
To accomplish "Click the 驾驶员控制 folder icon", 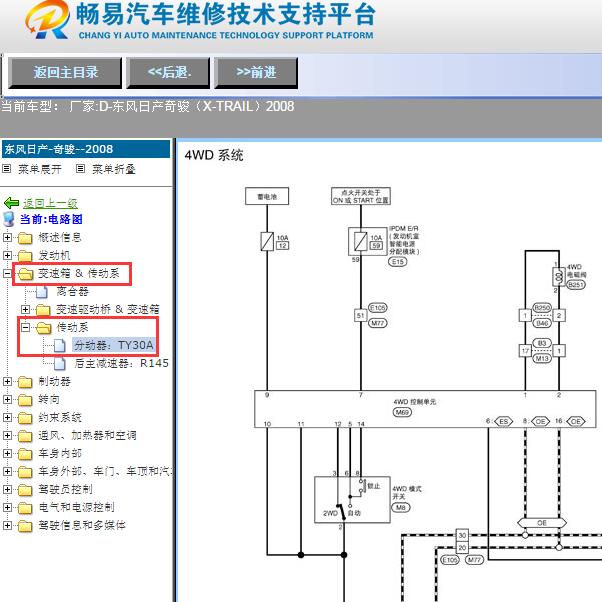I will coord(25,490).
